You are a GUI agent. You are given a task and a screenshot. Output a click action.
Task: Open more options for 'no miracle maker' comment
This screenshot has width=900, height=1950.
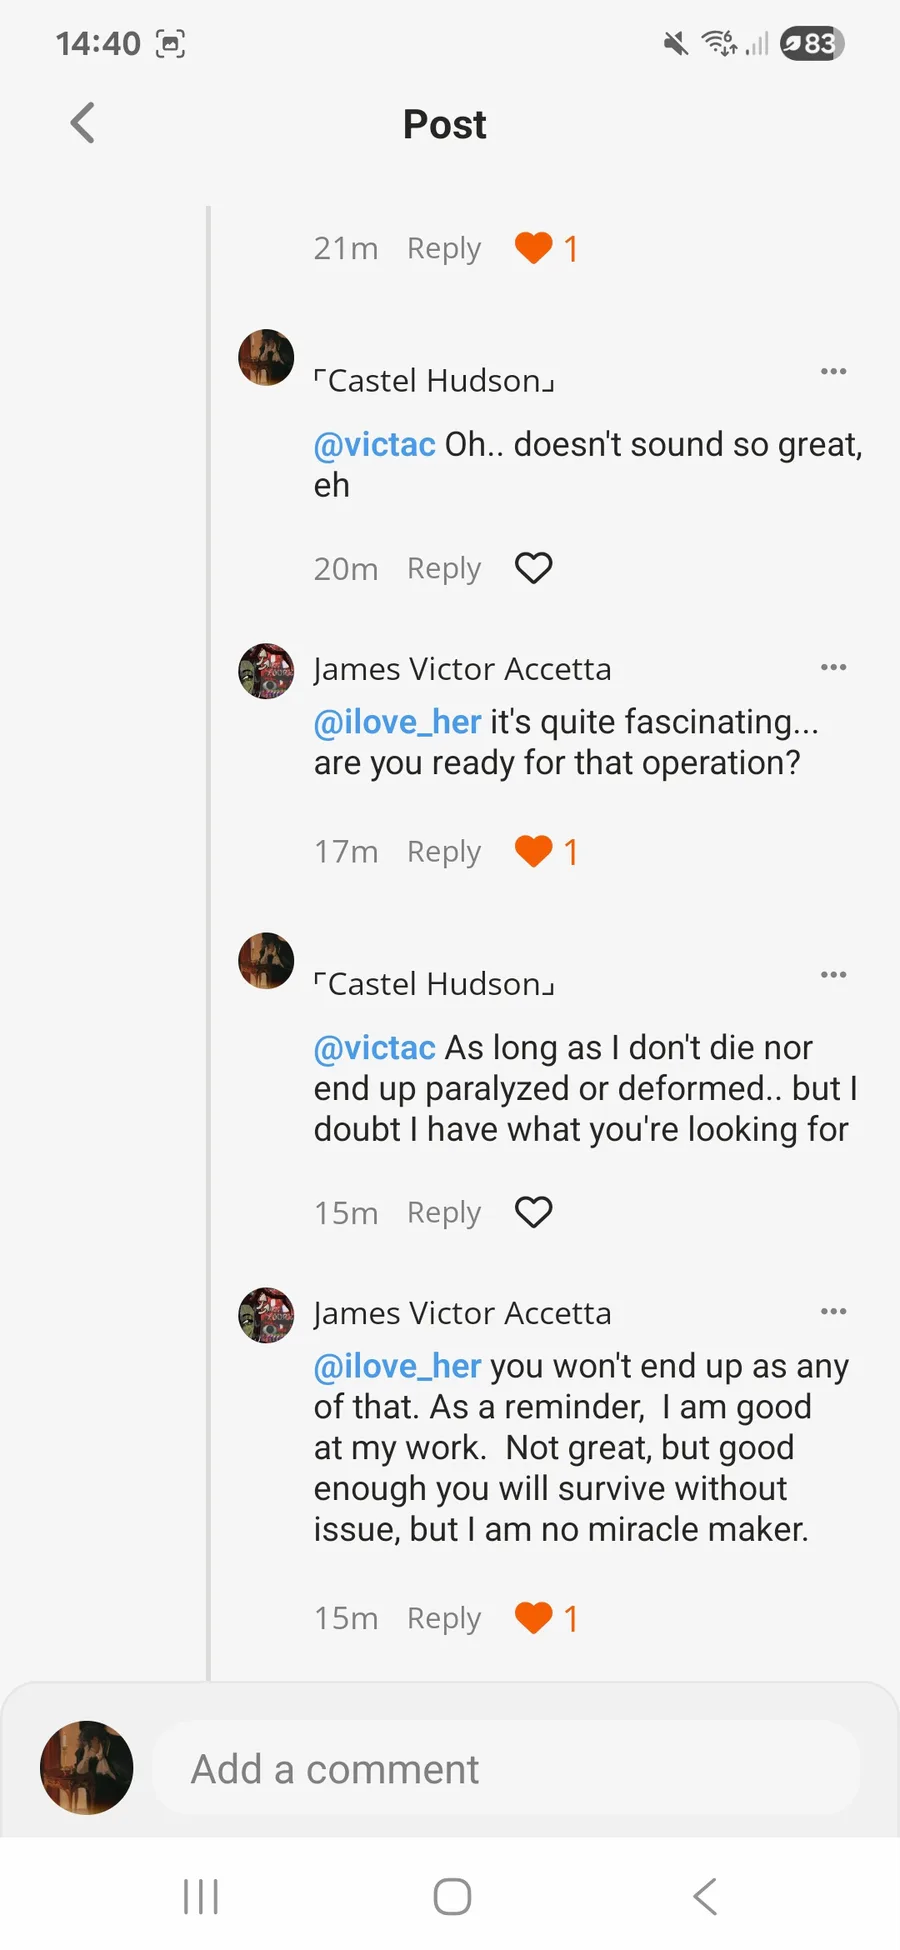833,1312
